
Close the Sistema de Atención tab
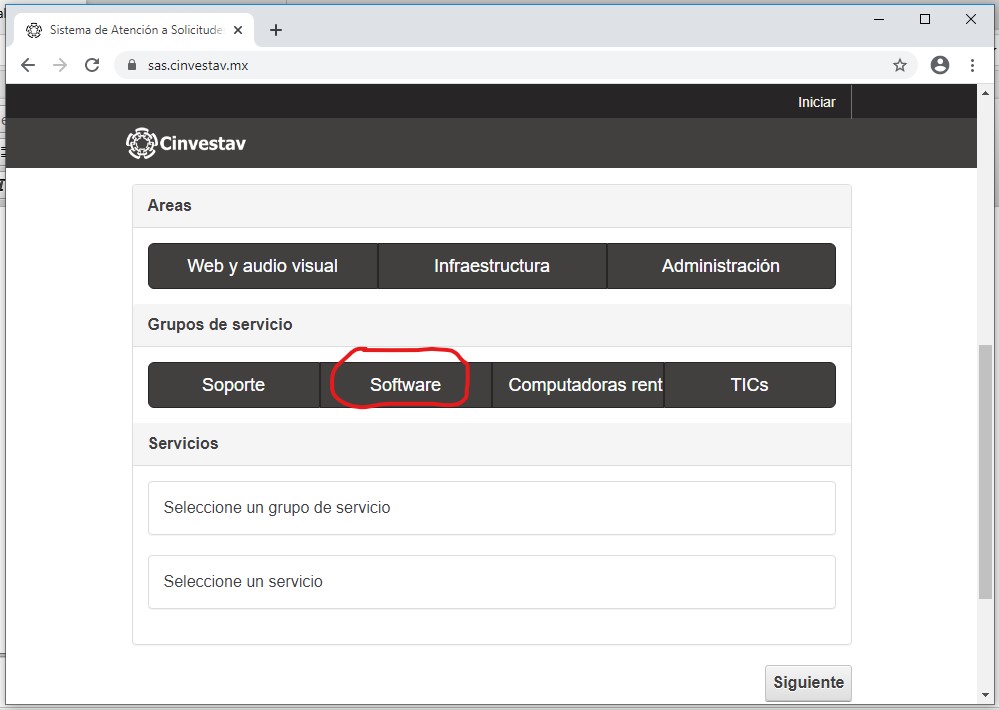tap(238, 30)
